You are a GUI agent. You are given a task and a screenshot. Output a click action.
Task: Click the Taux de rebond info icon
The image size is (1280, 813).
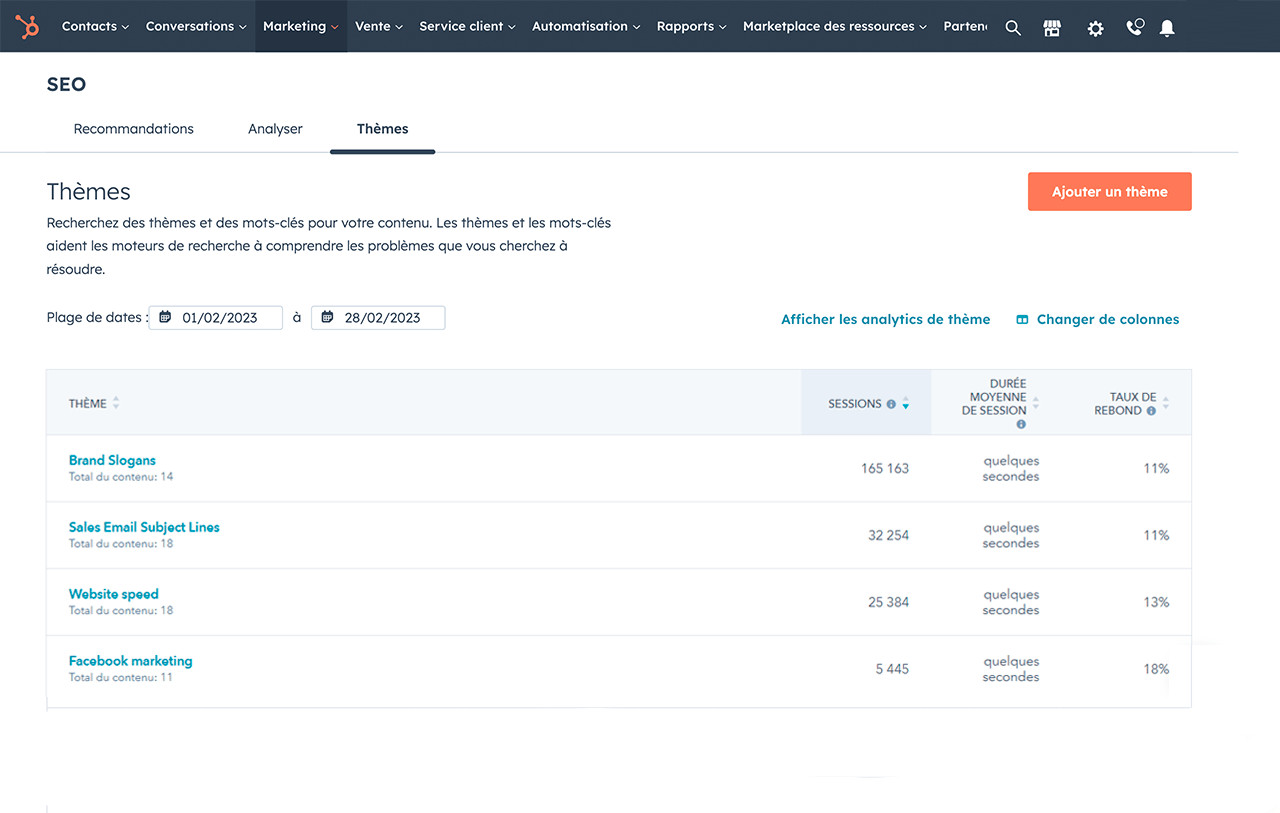pos(1151,411)
